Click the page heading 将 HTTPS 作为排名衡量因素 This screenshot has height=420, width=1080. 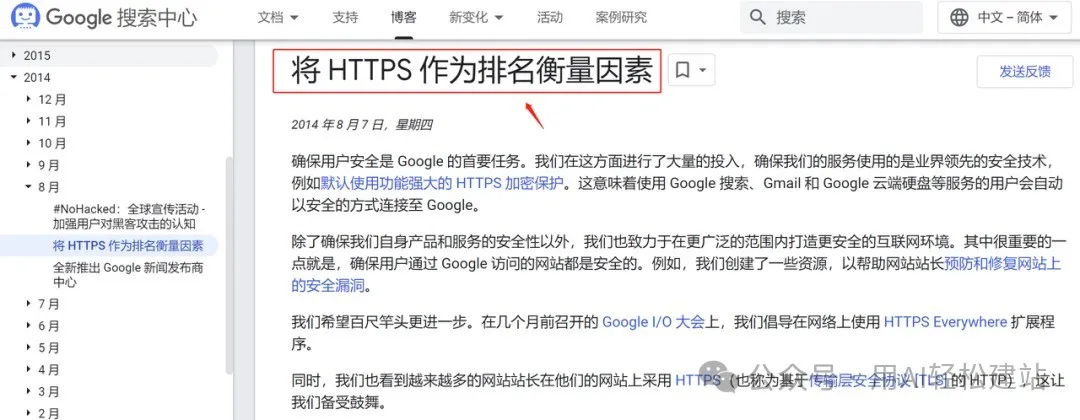click(472, 71)
